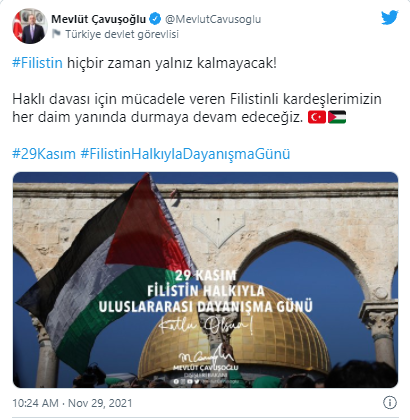Click the Twitter bird logo
This screenshot has width=410, height=420.
[390, 18]
